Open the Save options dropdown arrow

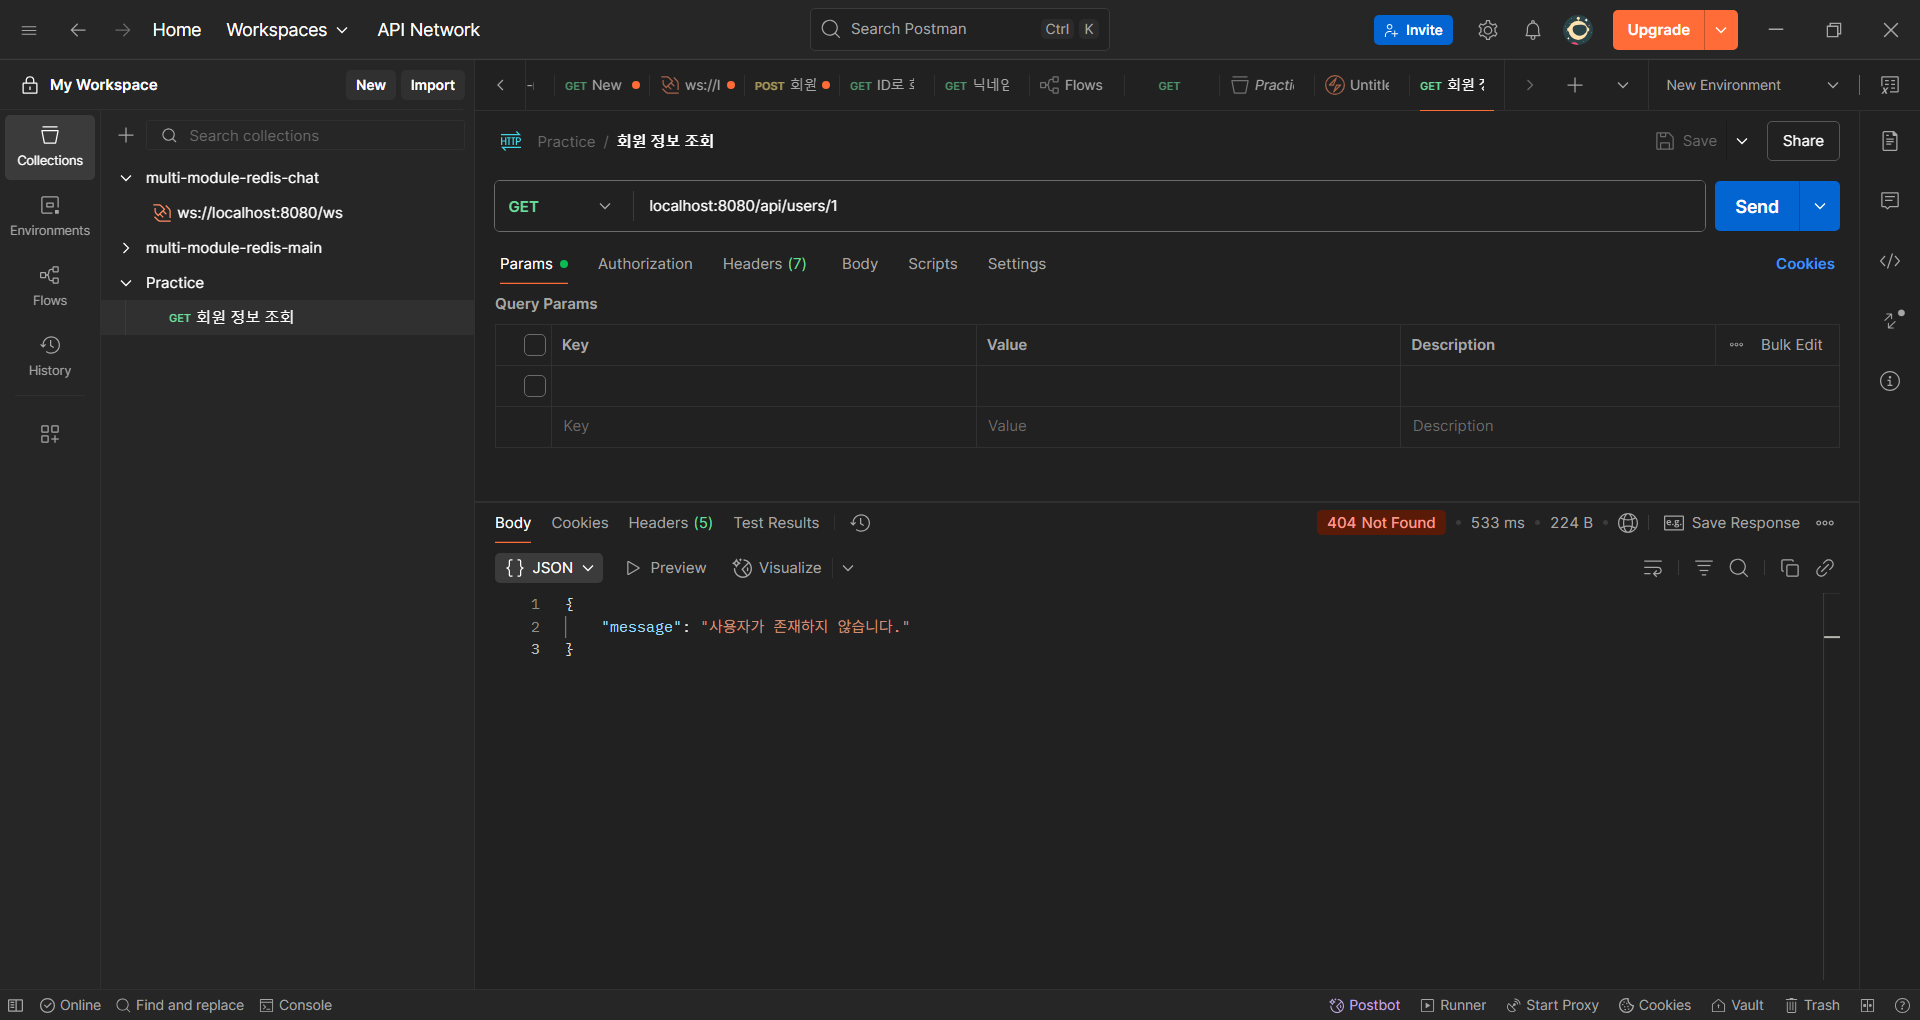[1742, 141]
